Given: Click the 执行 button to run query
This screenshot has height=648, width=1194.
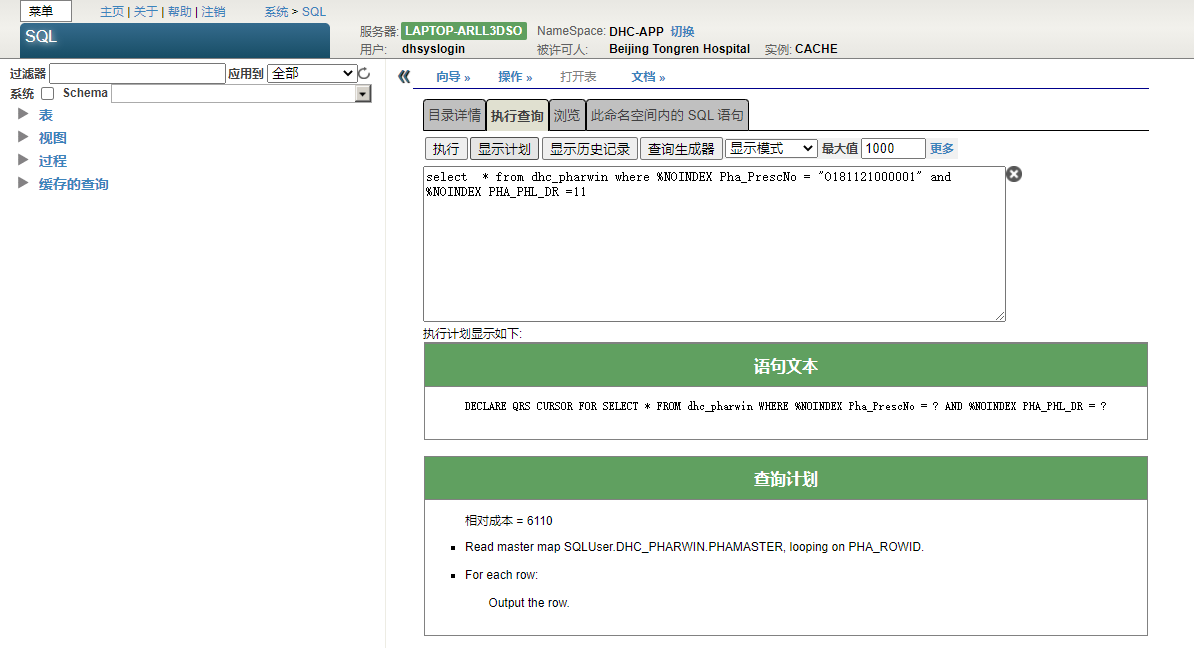Looking at the screenshot, I should click(x=446, y=149).
